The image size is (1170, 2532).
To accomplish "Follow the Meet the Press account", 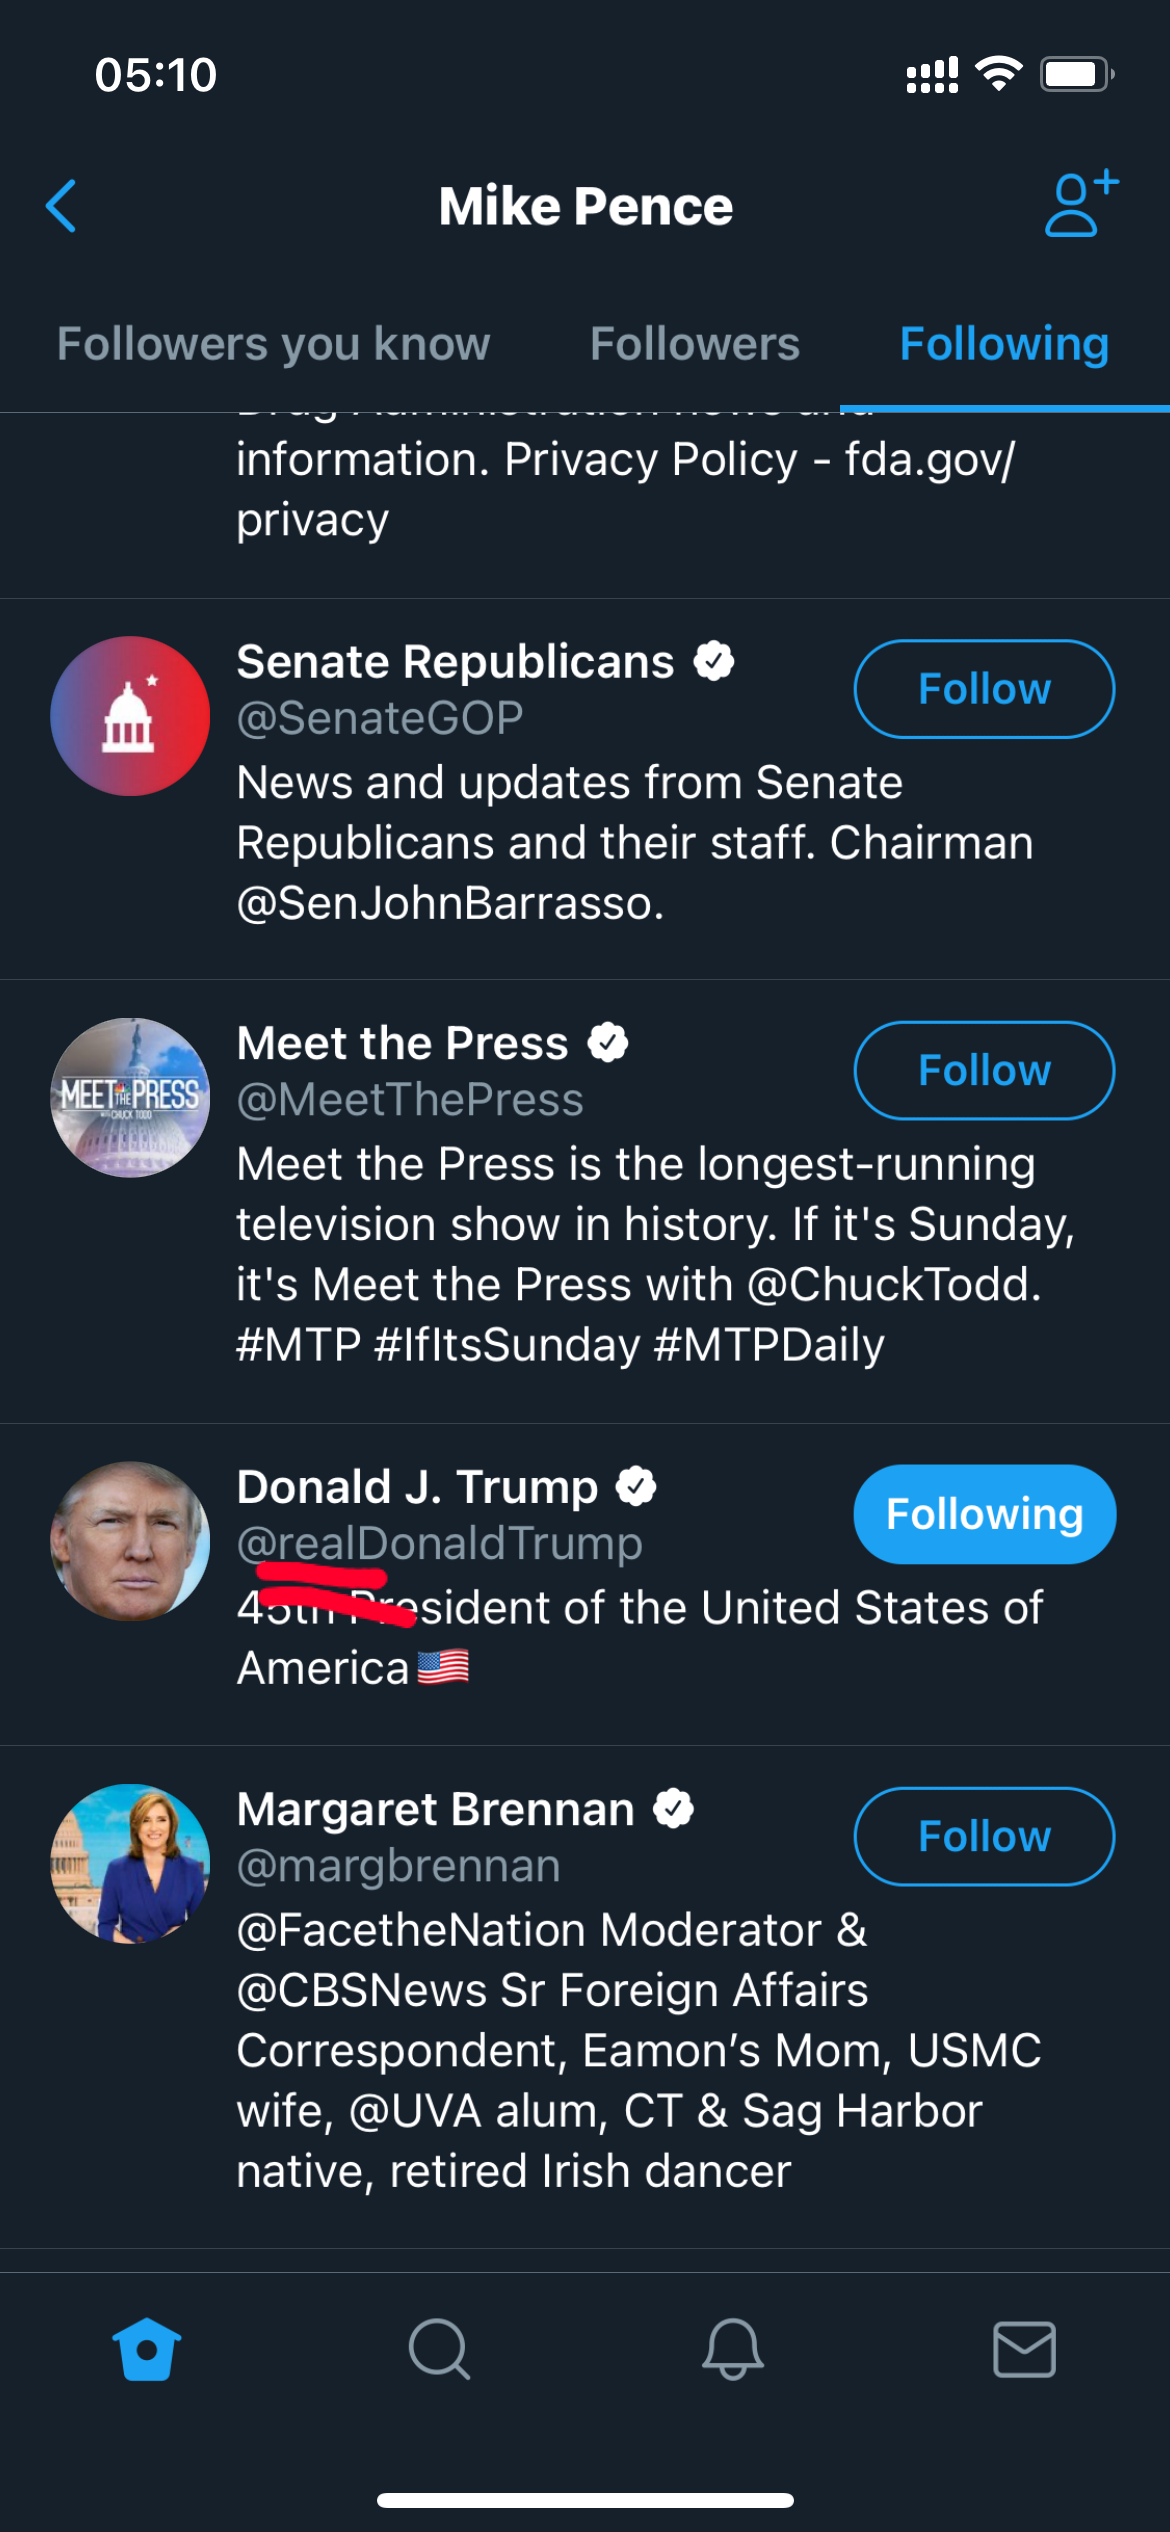I will pyautogui.click(x=984, y=1070).
